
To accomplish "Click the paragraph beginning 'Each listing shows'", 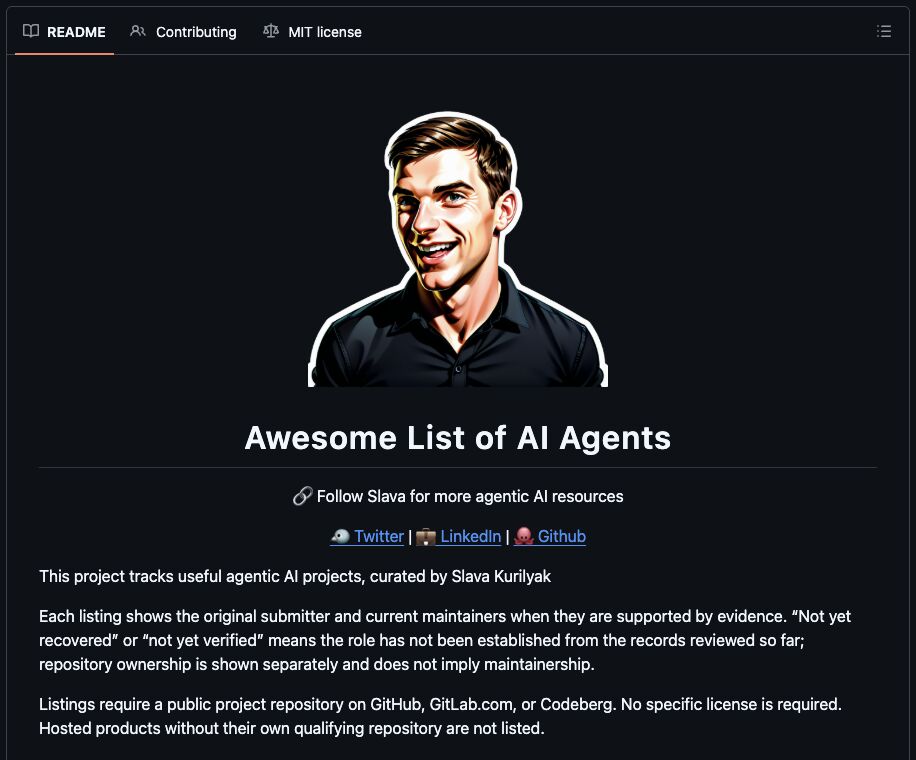I will tap(445, 640).
